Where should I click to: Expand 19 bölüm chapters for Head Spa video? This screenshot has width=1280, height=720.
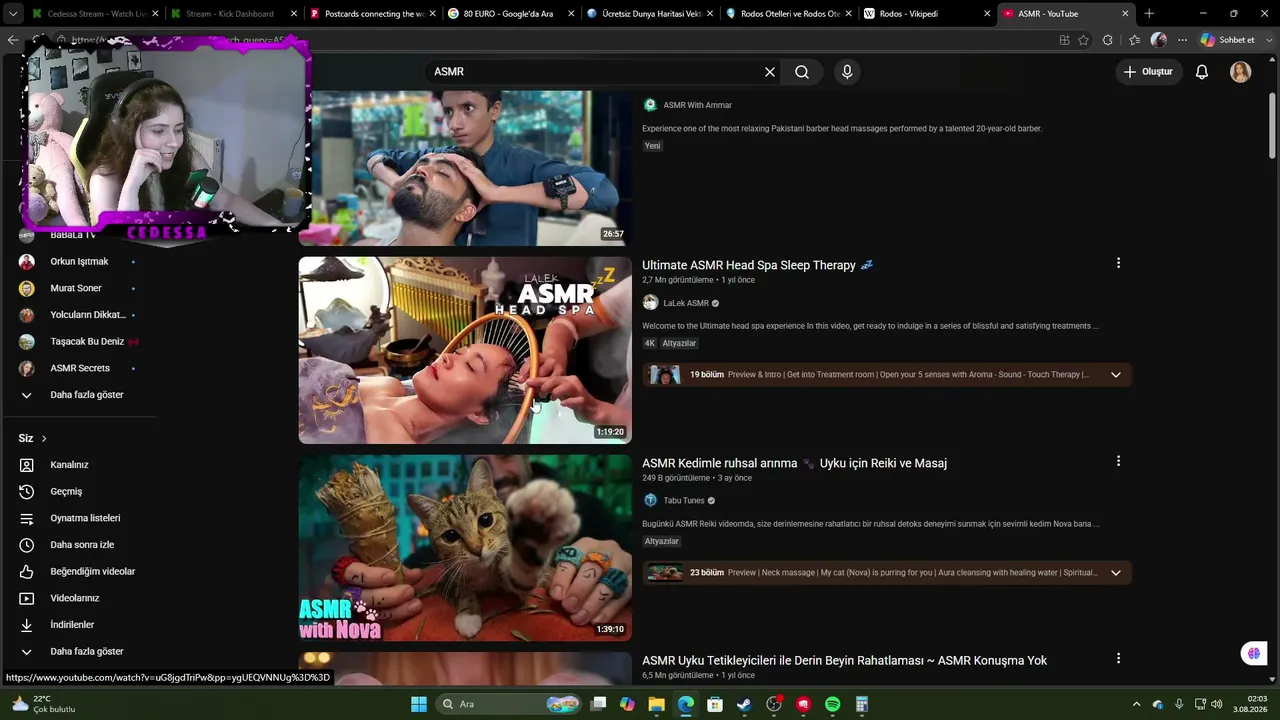click(1115, 375)
